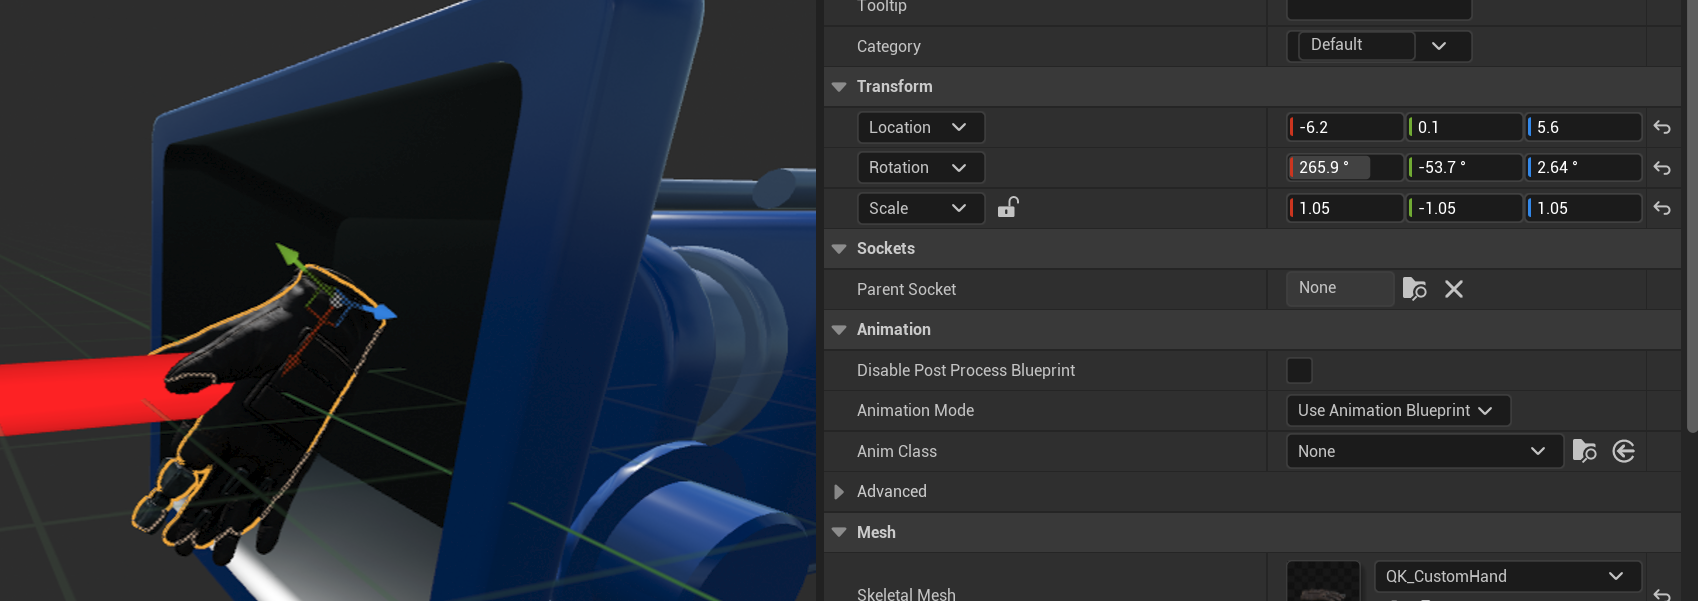Edit Location X value -6.2
1698x601 pixels.
(1345, 127)
